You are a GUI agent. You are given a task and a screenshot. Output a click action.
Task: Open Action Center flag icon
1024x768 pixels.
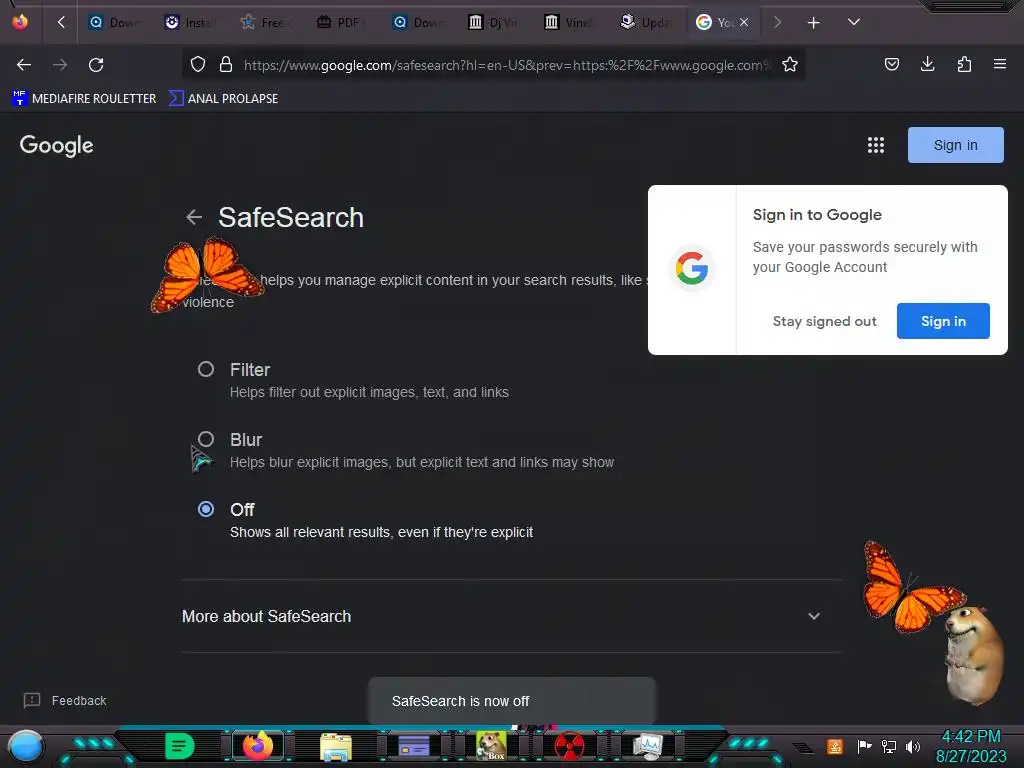click(x=864, y=746)
